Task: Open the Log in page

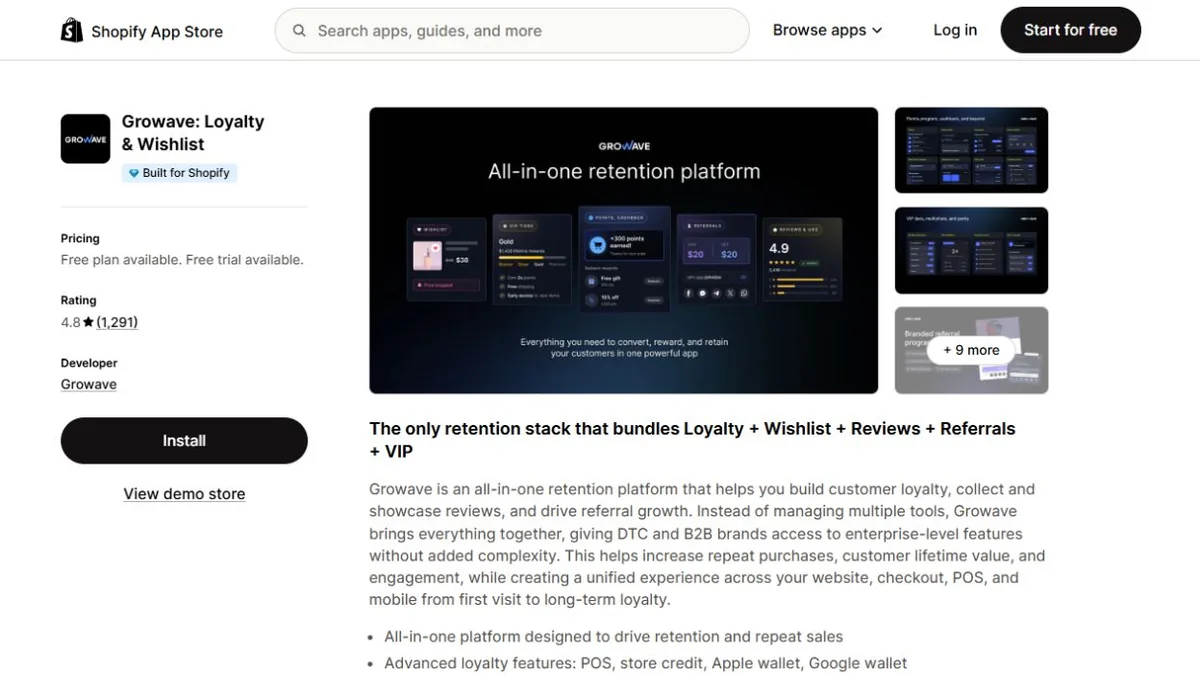Action: pos(955,30)
